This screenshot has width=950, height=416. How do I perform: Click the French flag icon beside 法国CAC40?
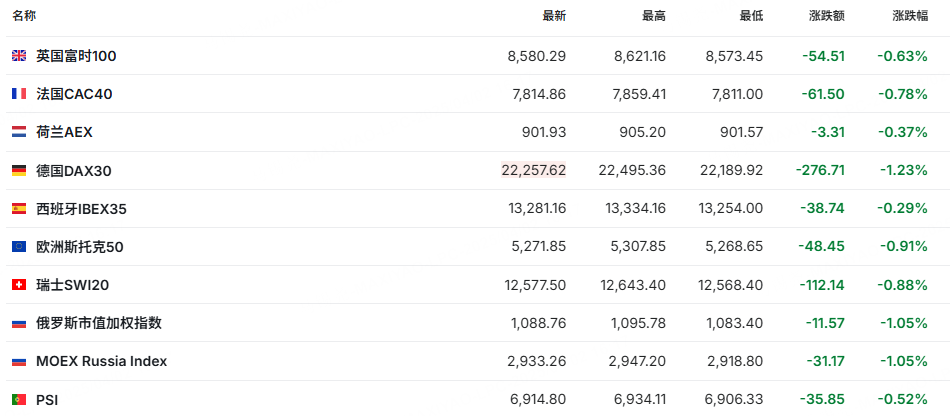coord(19,94)
